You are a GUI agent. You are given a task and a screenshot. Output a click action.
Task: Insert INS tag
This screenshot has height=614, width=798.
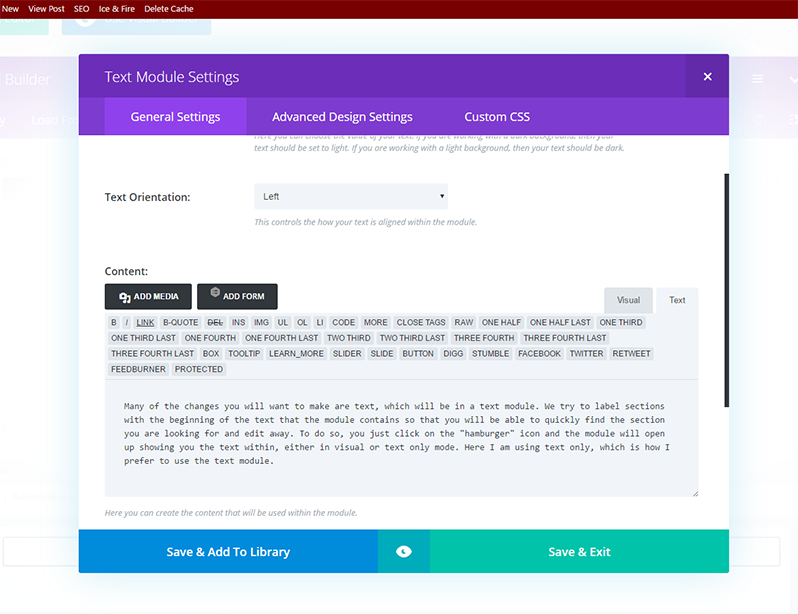pyautogui.click(x=238, y=322)
